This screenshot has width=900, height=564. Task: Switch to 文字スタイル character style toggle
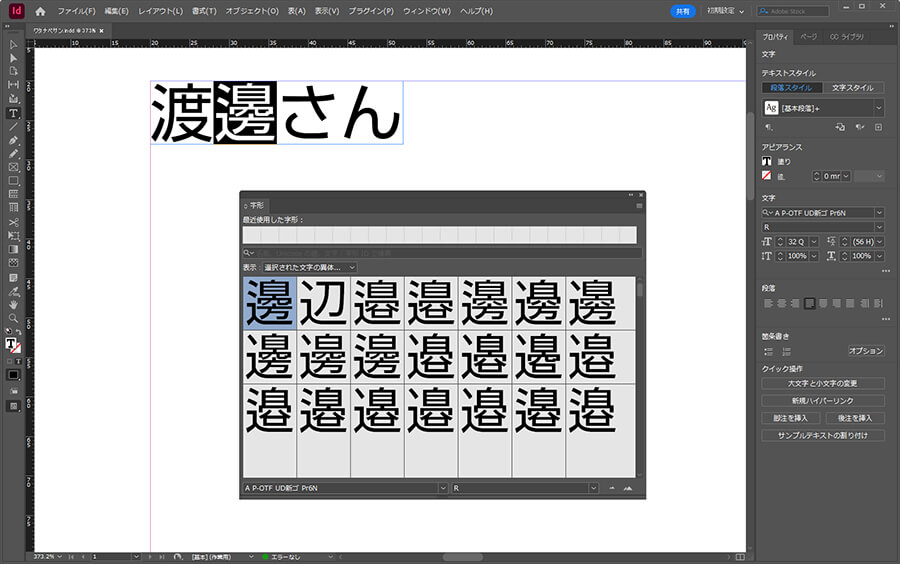tap(852, 88)
